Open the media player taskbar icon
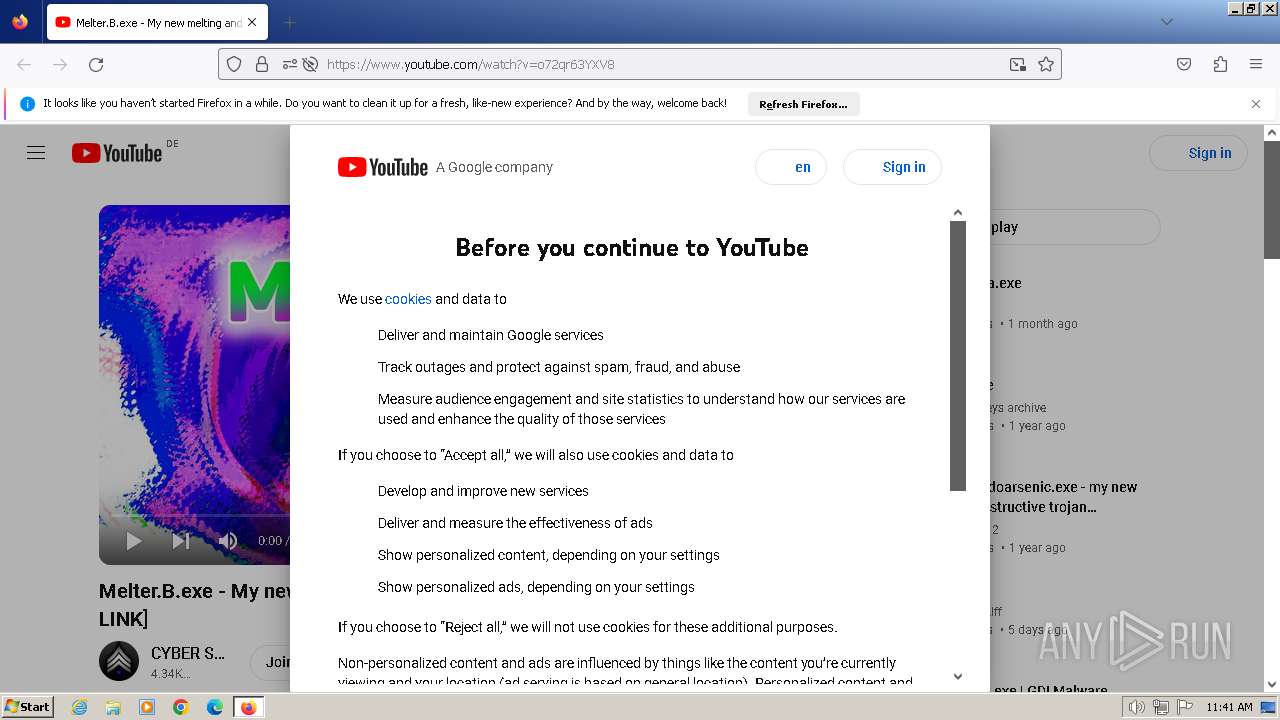Screen dimensions: 1280x720 [x=147, y=707]
